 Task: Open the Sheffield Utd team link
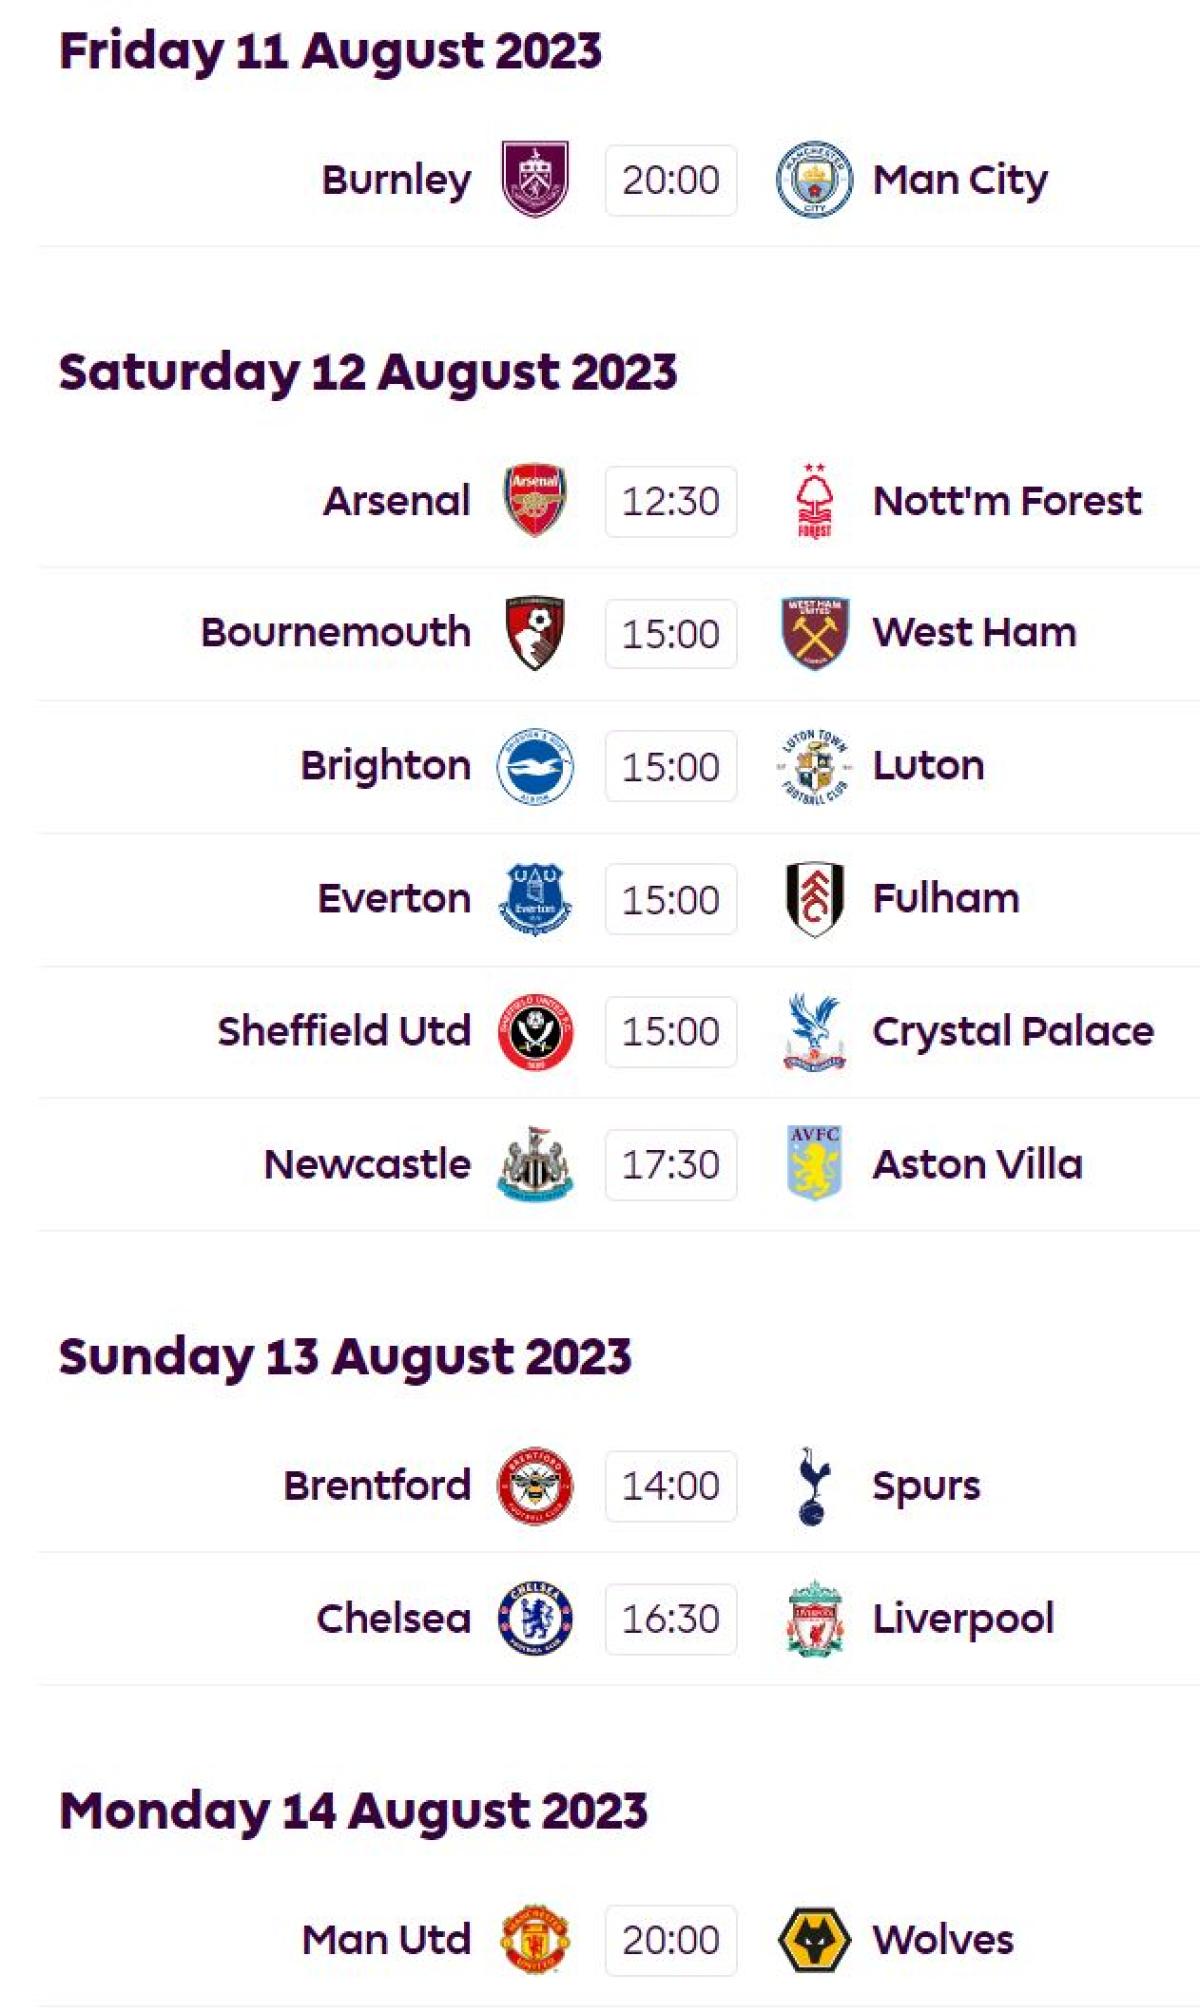[344, 1031]
